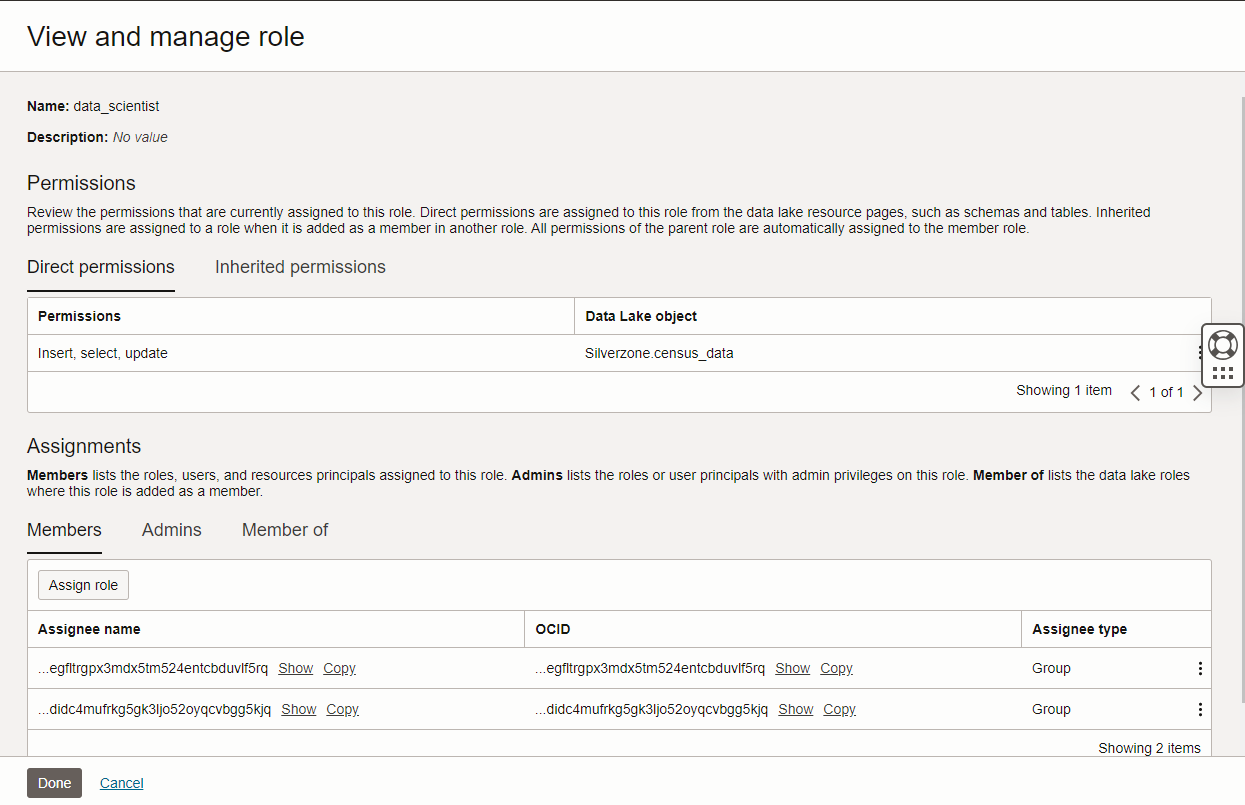Switch to the Admins tab

click(x=171, y=530)
